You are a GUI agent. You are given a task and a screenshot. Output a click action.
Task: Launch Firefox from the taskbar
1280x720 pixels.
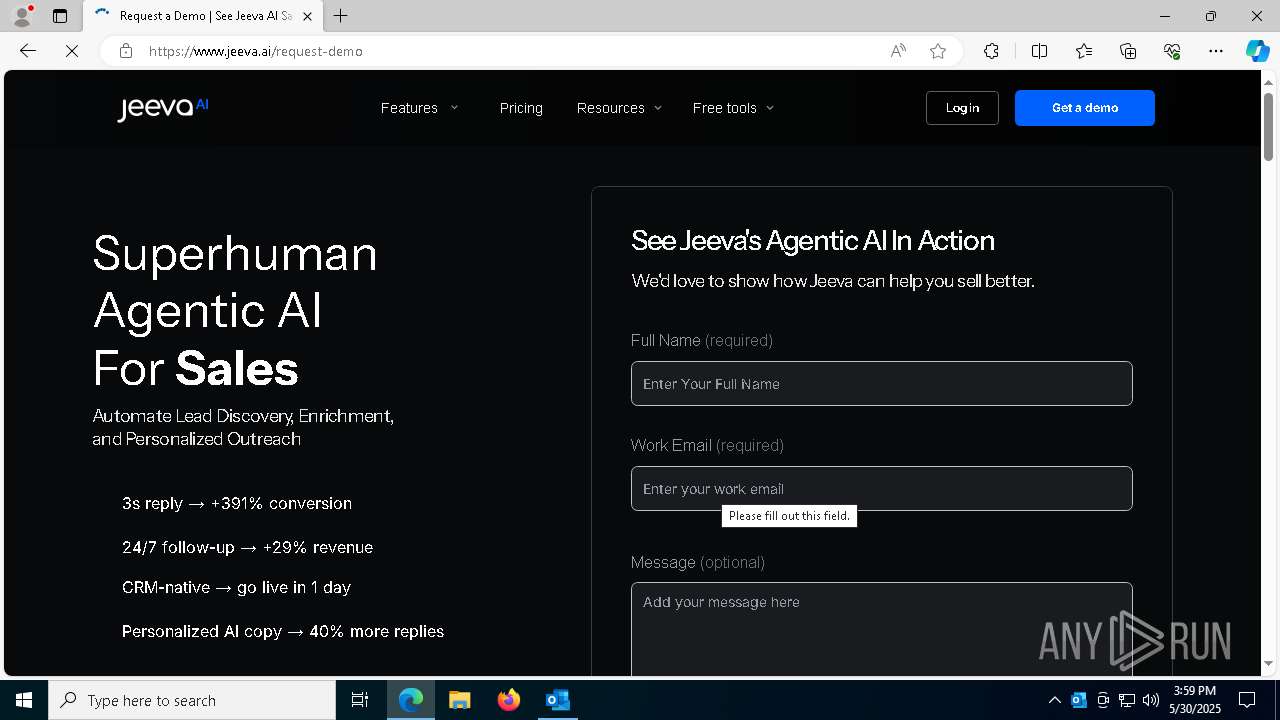(509, 700)
